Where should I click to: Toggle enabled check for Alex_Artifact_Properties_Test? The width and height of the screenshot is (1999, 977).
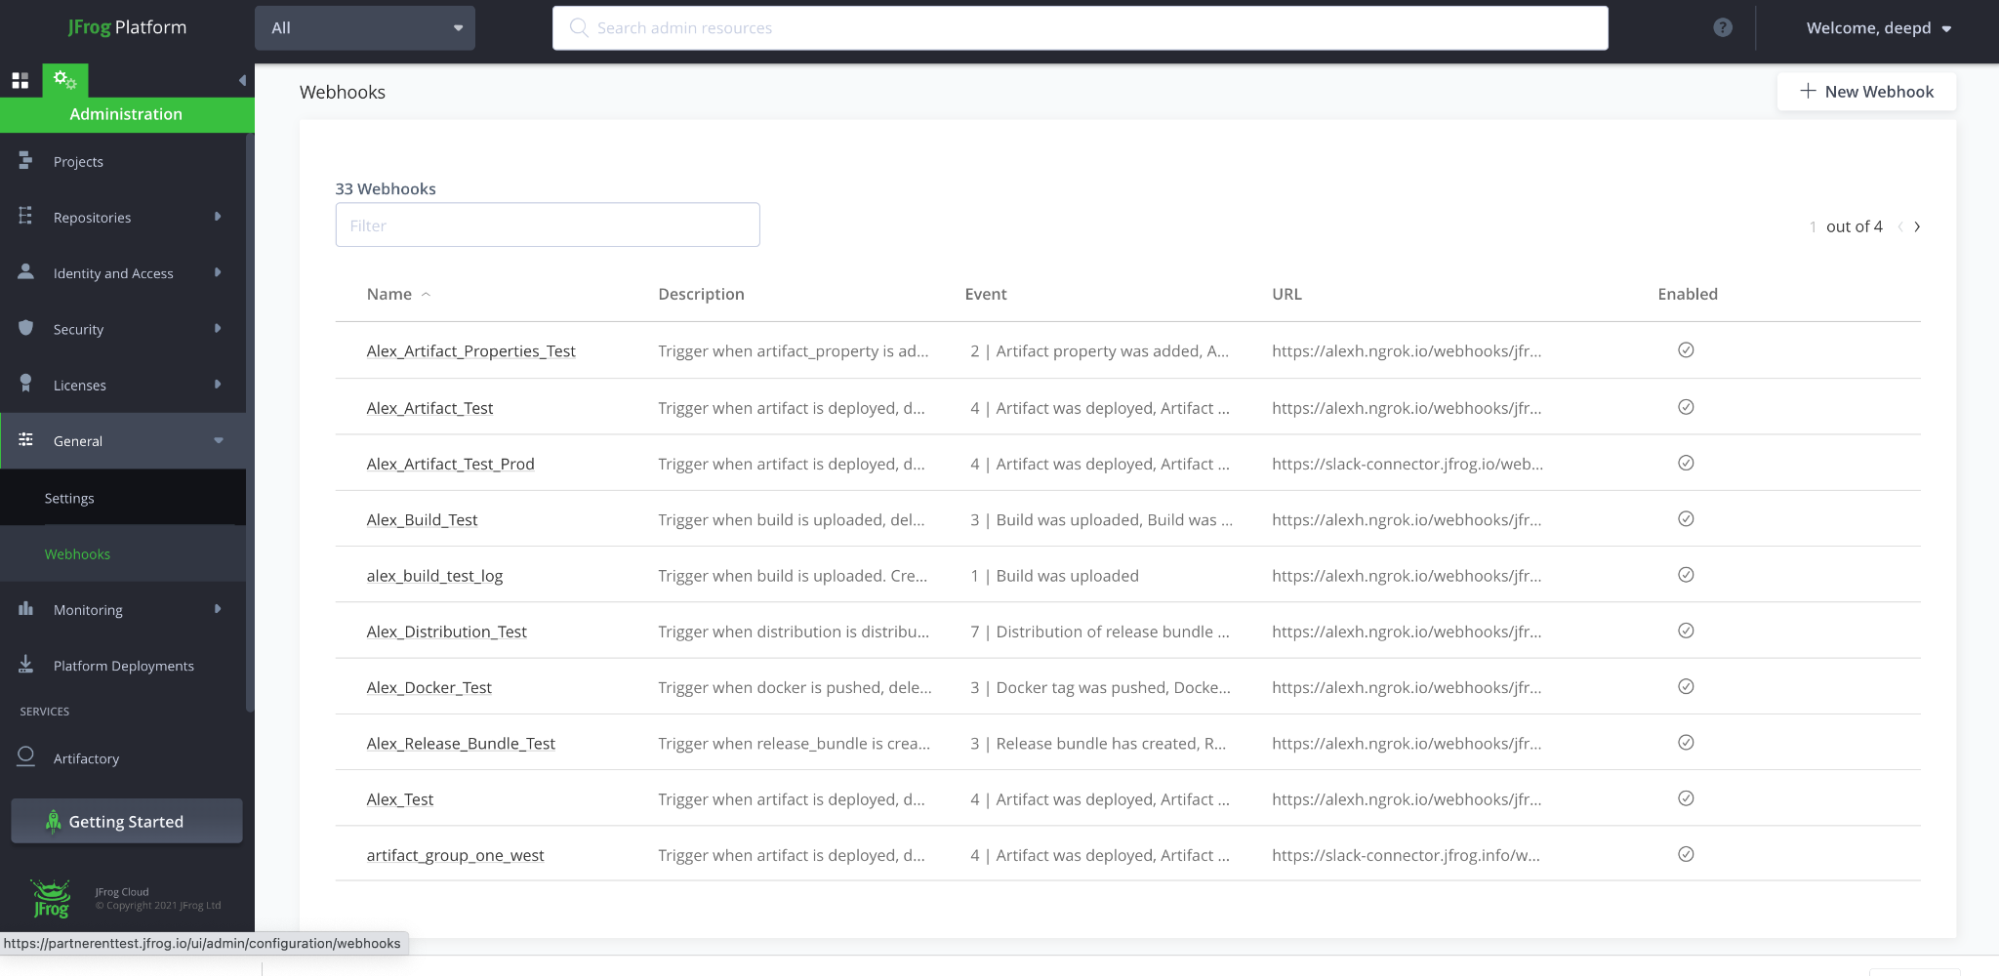pos(1685,350)
